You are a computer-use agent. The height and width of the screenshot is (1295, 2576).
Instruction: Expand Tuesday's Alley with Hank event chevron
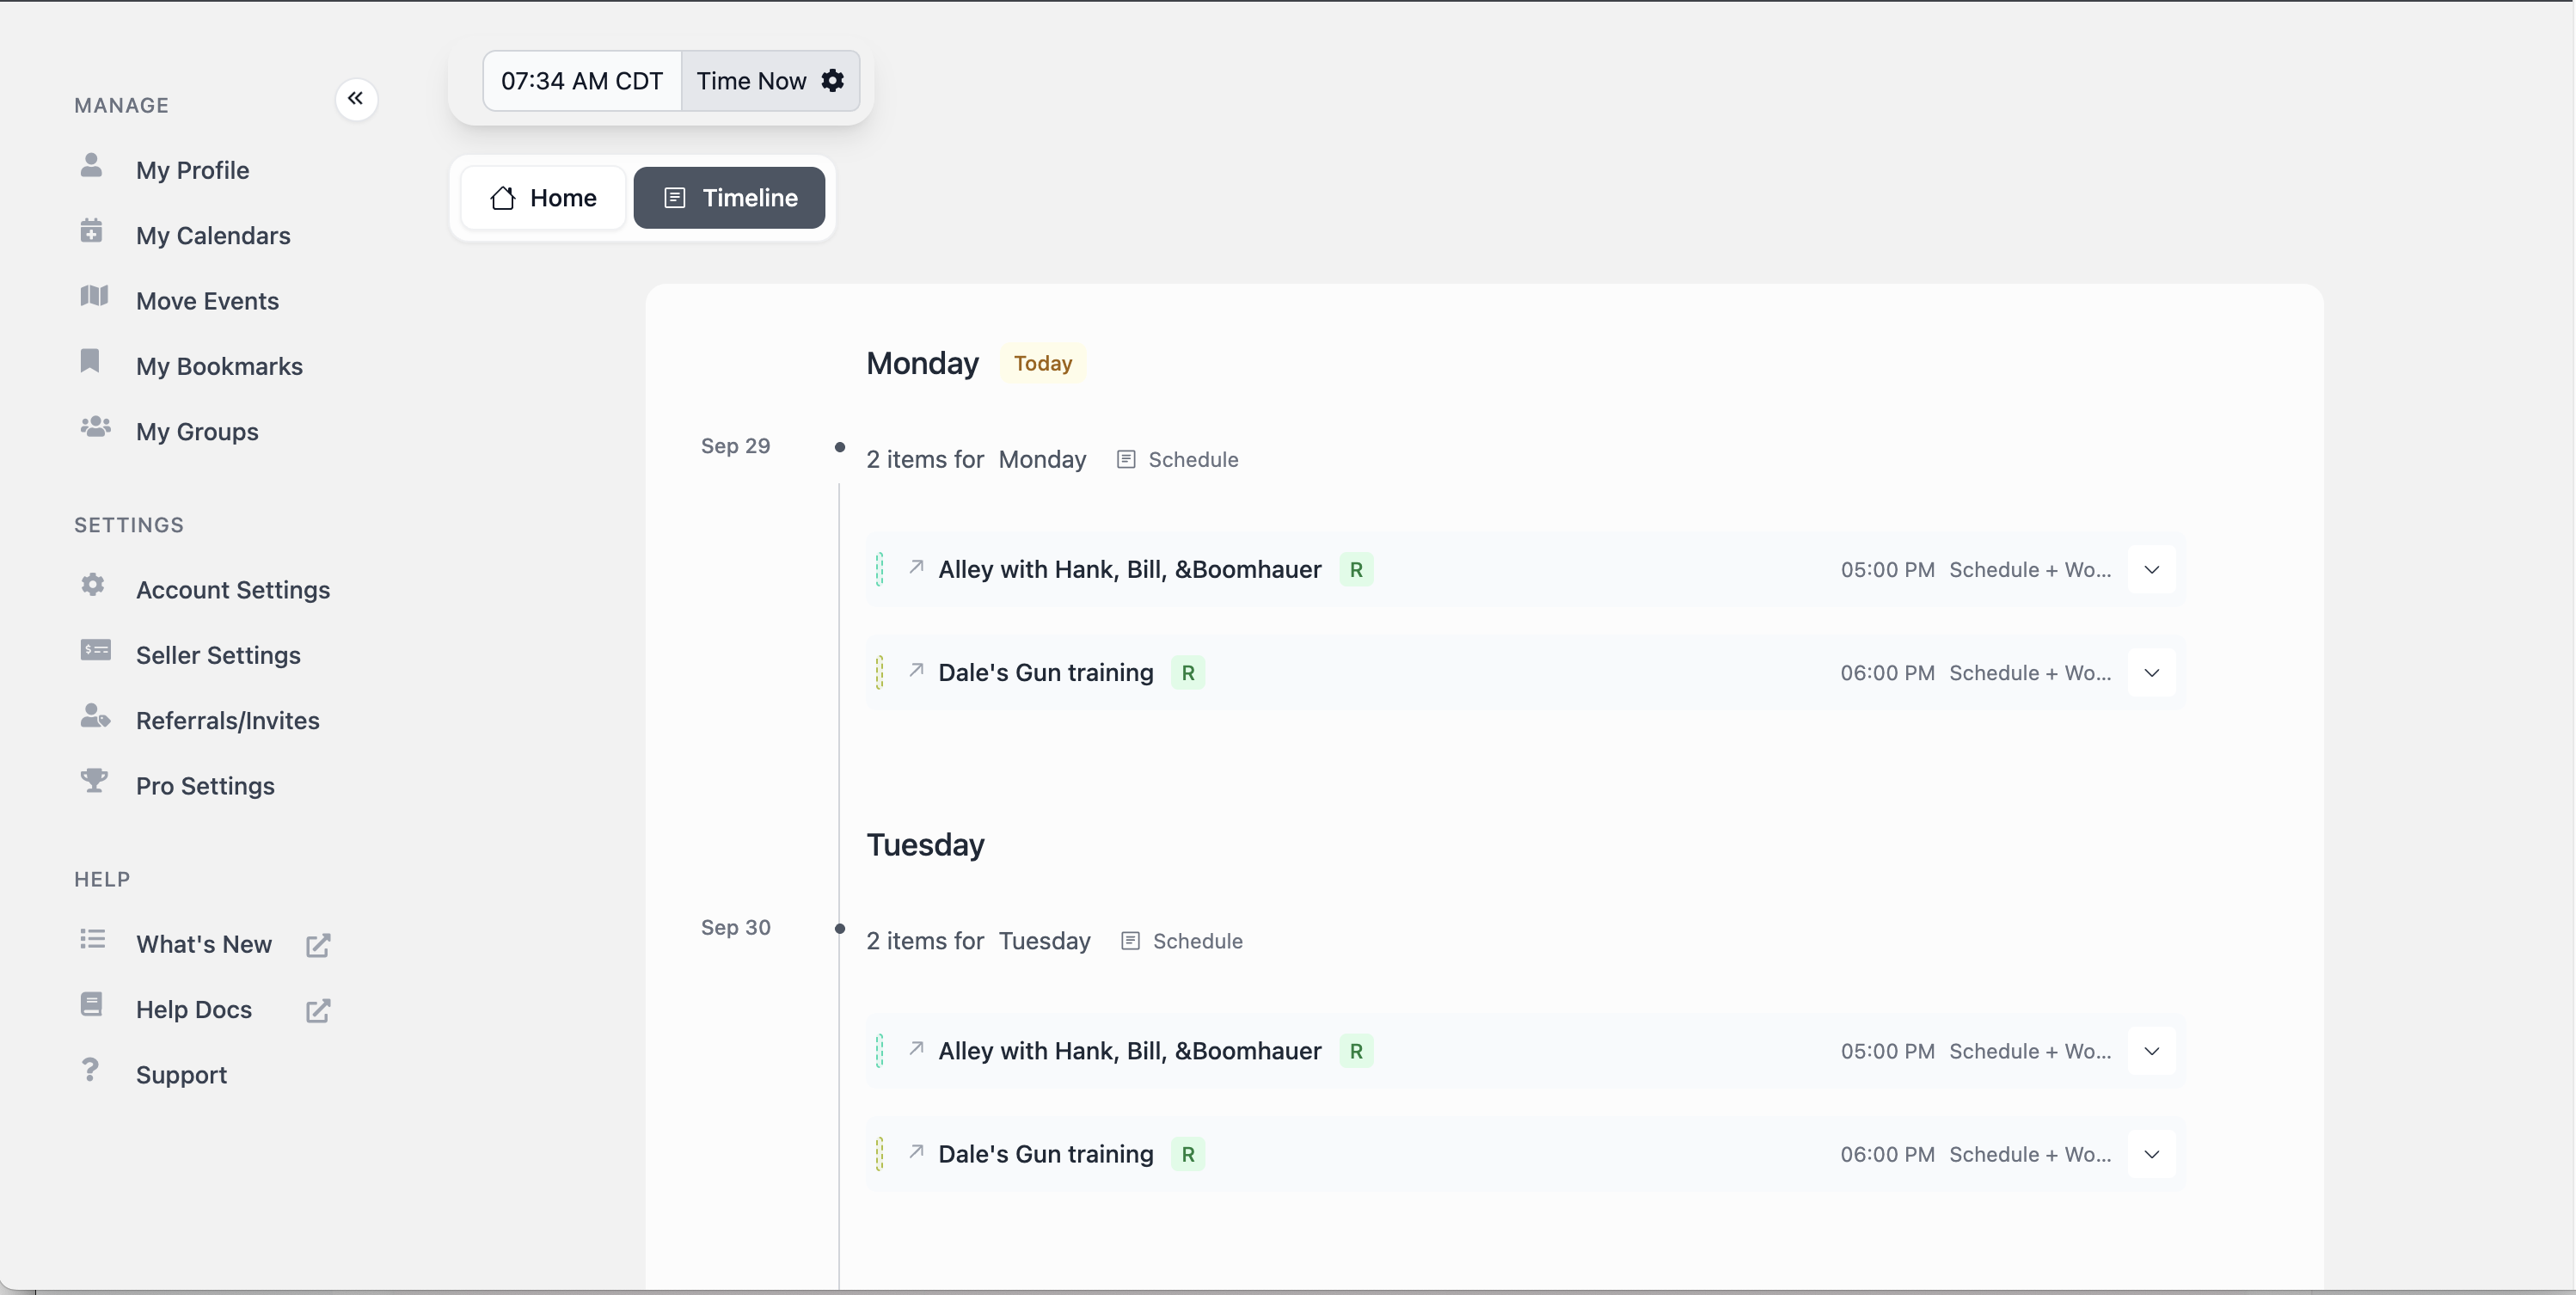[2151, 1050]
